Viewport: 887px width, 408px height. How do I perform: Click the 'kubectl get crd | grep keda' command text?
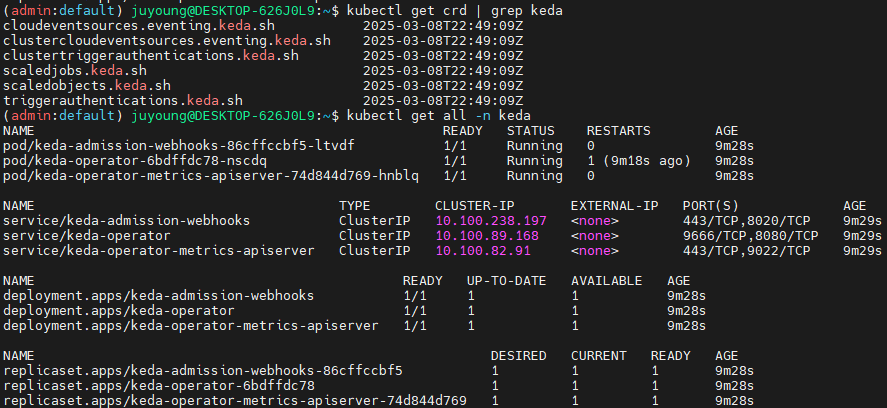coord(454,11)
